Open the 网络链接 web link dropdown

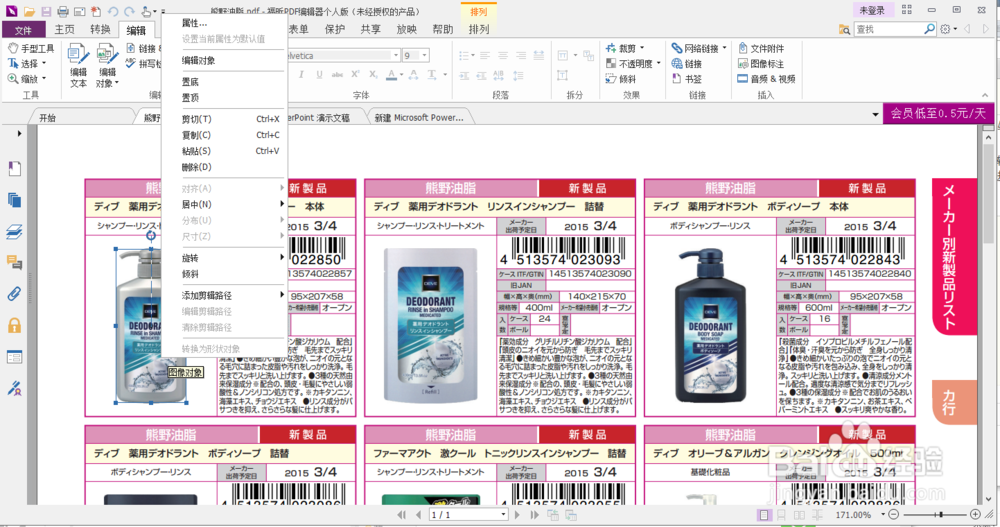tap(724, 48)
